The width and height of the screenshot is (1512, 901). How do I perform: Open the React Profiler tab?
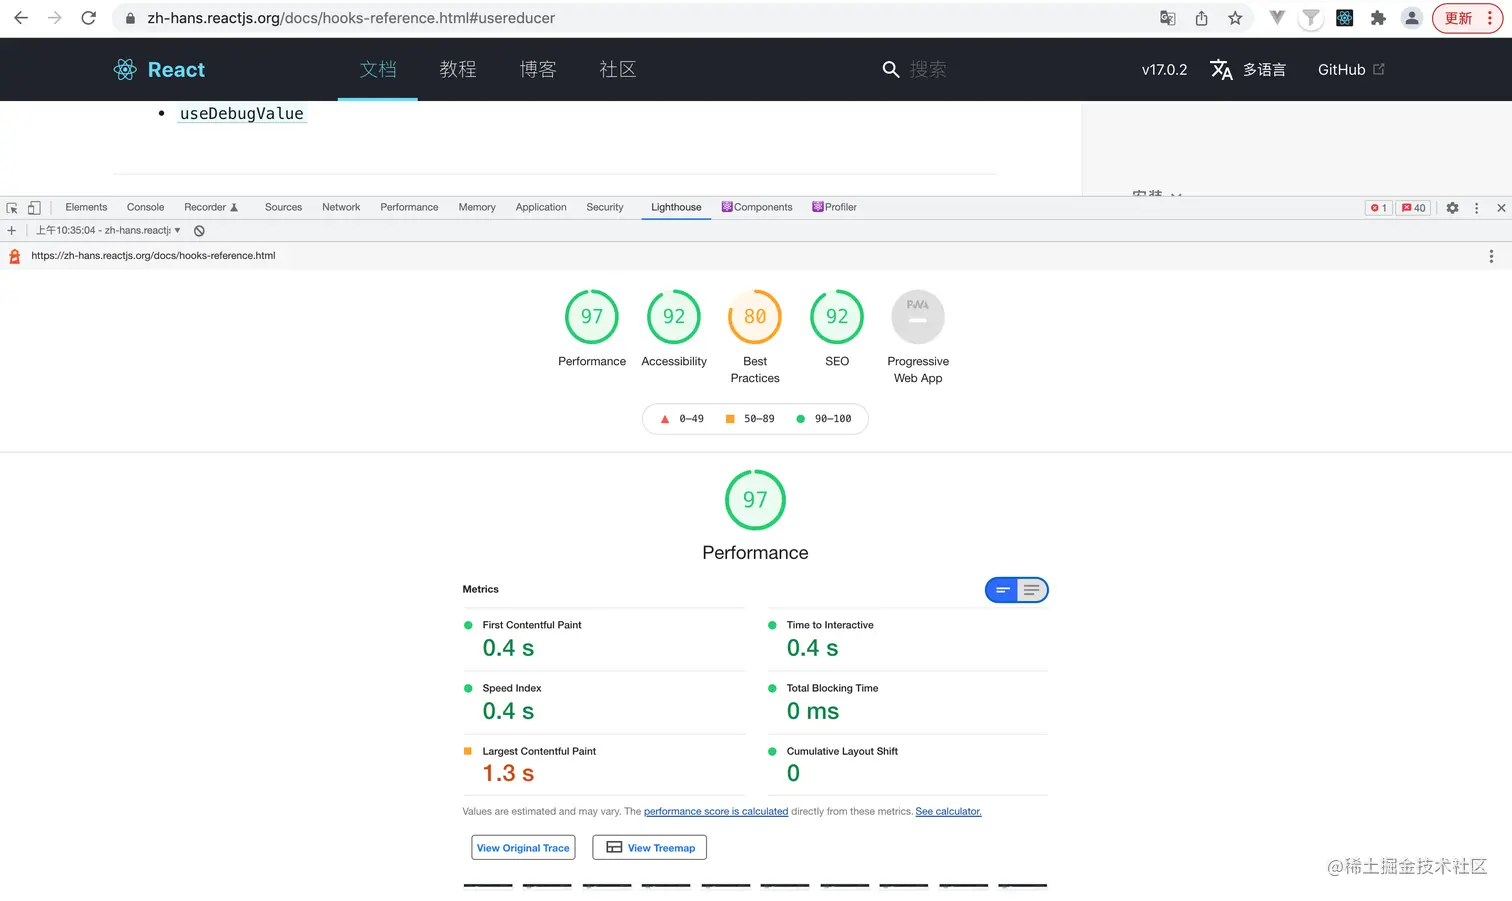click(x=834, y=208)
